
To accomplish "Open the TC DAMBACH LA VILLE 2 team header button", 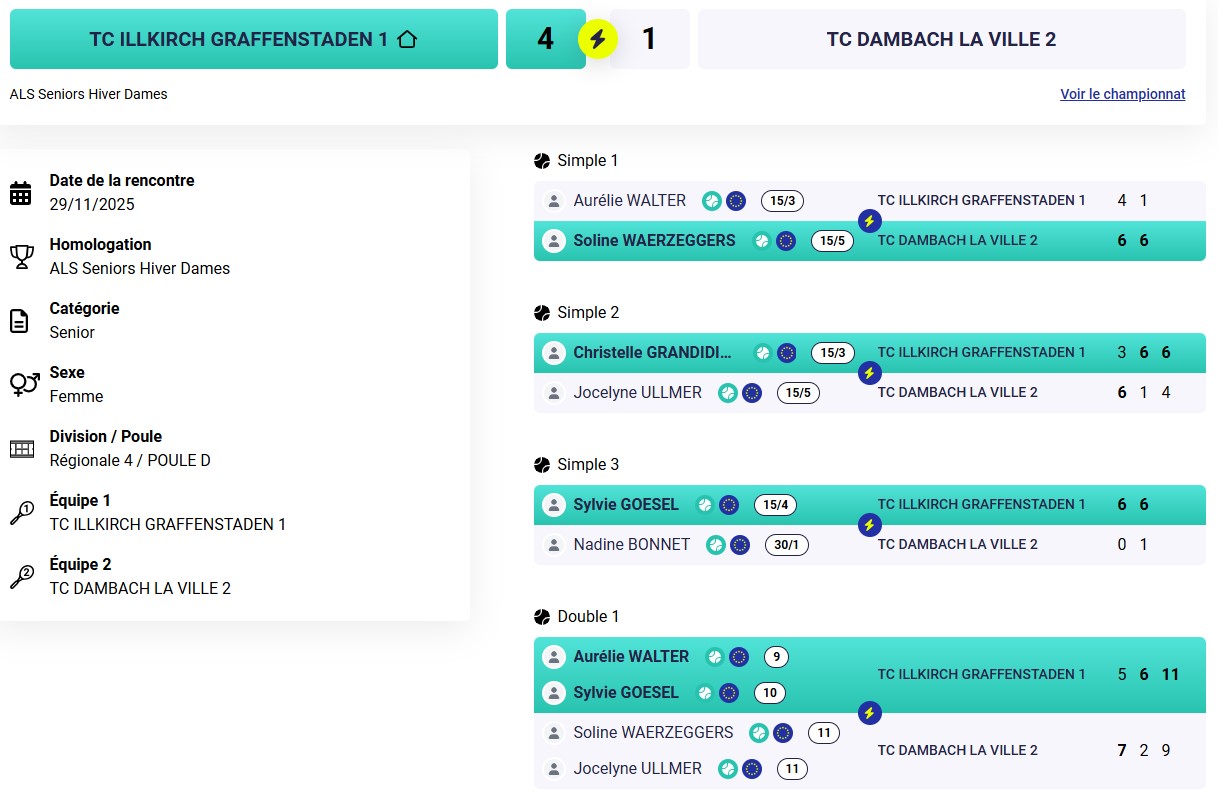I will coord(941,39).
